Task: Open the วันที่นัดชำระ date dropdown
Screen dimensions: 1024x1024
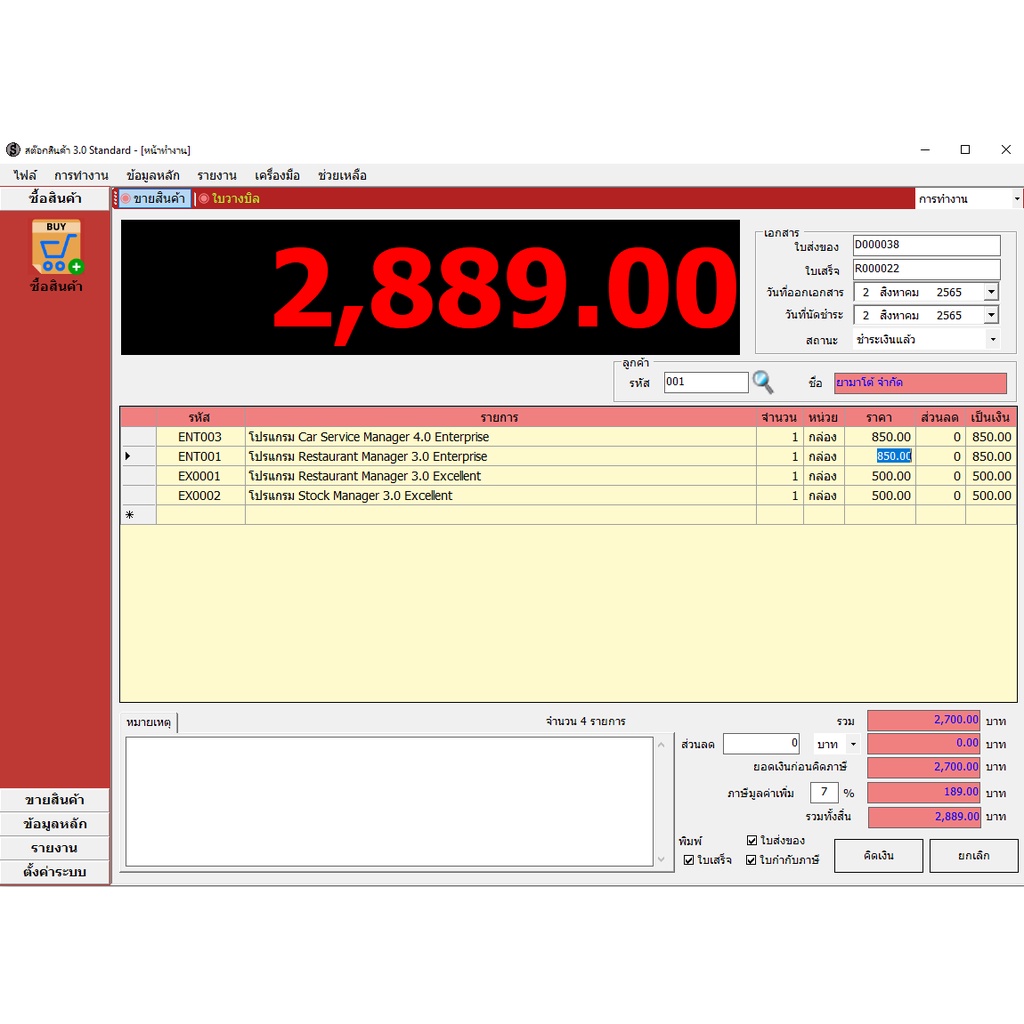Action: coord(991,315)
